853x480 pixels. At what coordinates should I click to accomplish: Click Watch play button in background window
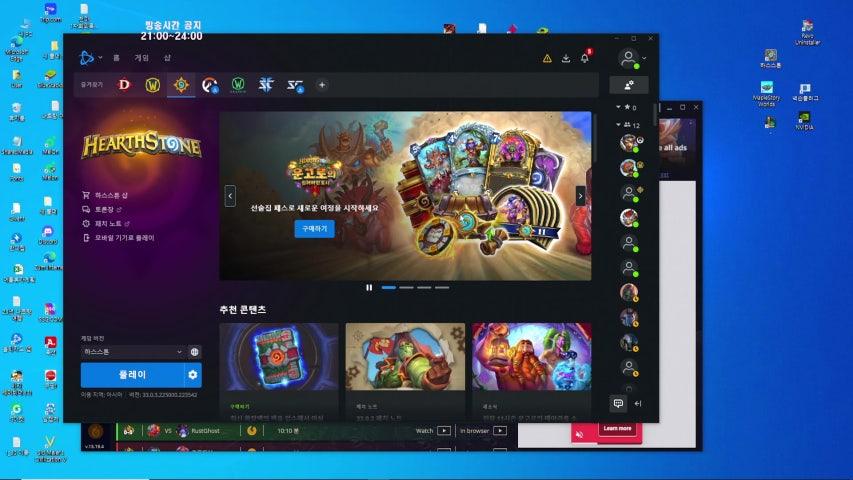(444, 430)
